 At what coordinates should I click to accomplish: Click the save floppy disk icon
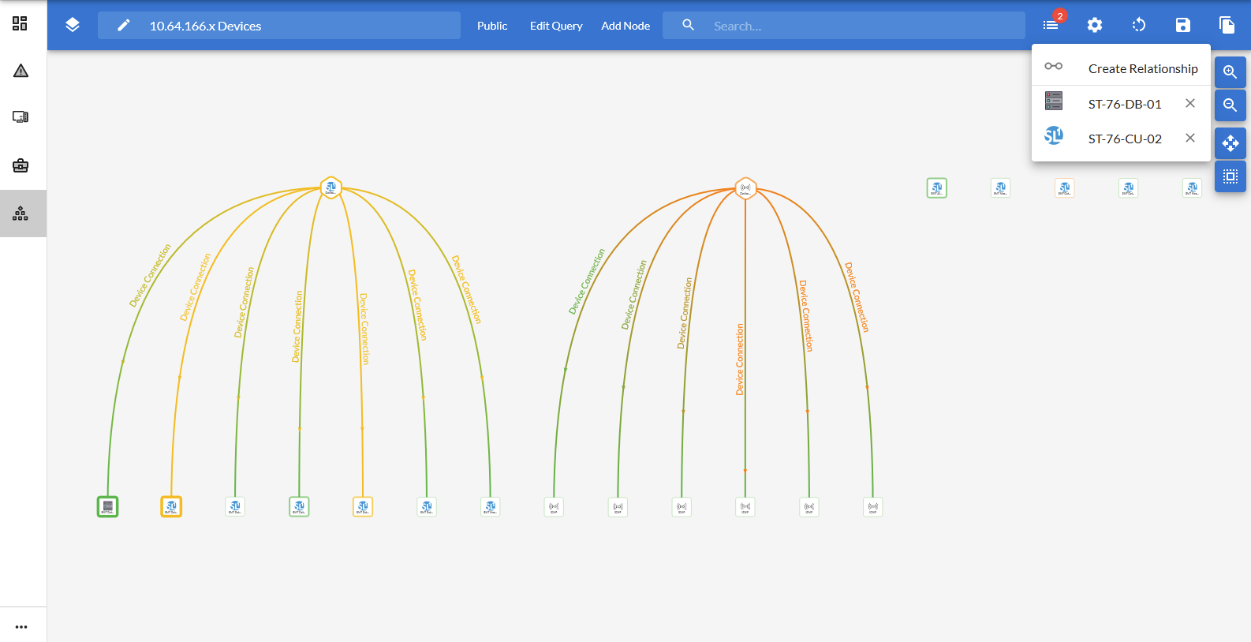[1183, 25]
